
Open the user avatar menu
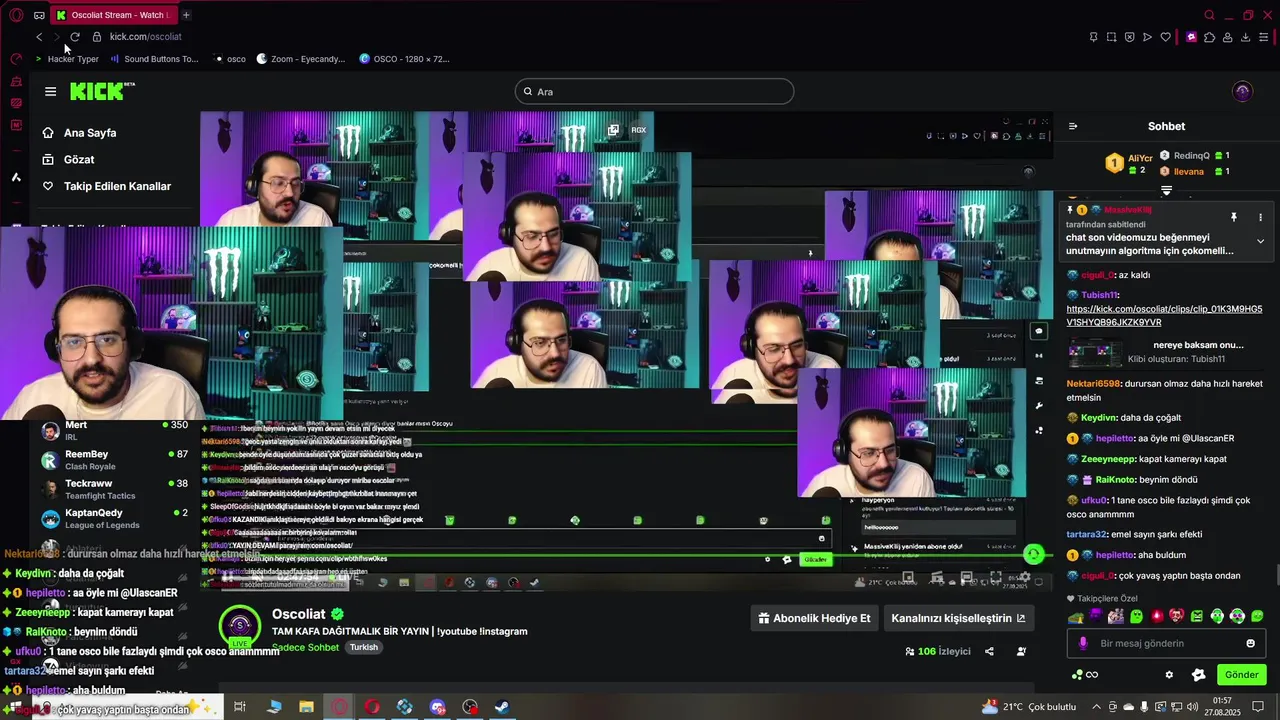point(1242,91)
